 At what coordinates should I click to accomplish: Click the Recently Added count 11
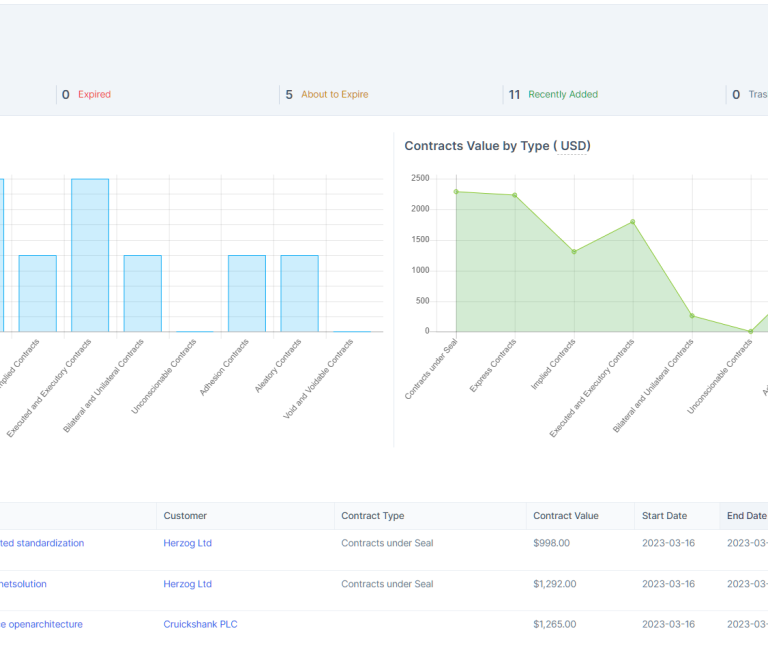click(514, 95)
